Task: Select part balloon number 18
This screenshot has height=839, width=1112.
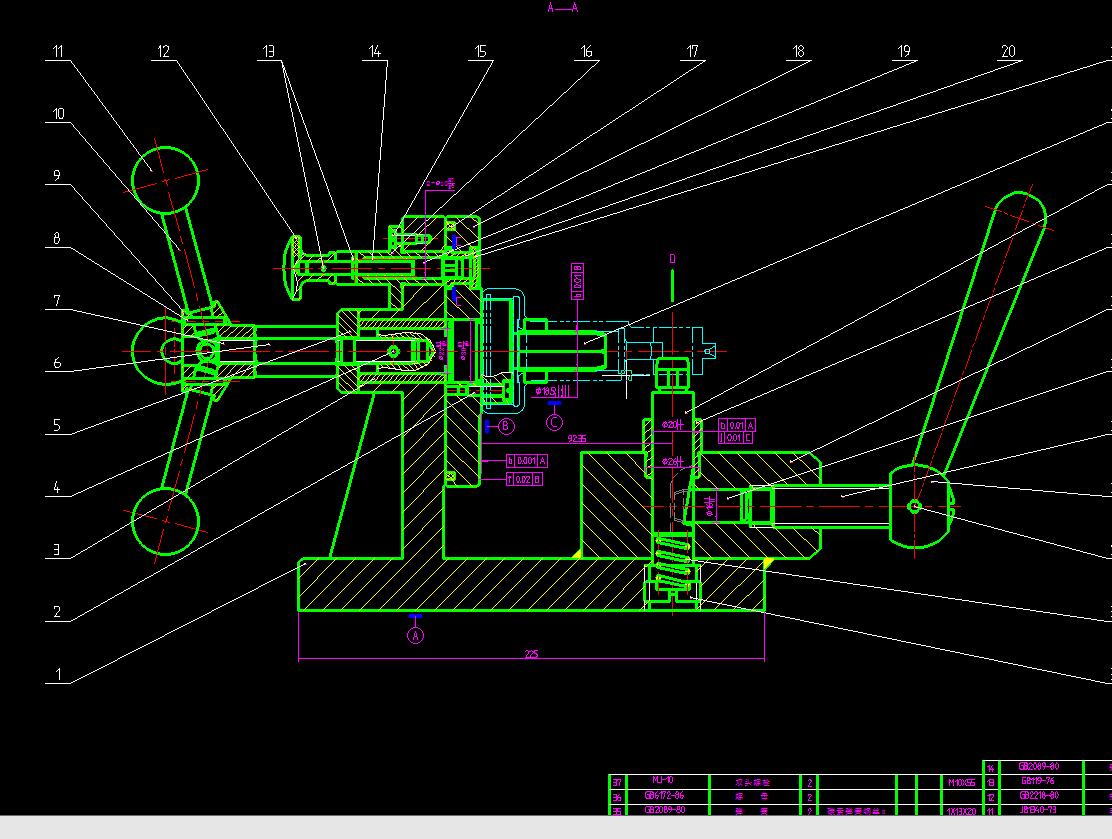Action: tap(799, 51)
